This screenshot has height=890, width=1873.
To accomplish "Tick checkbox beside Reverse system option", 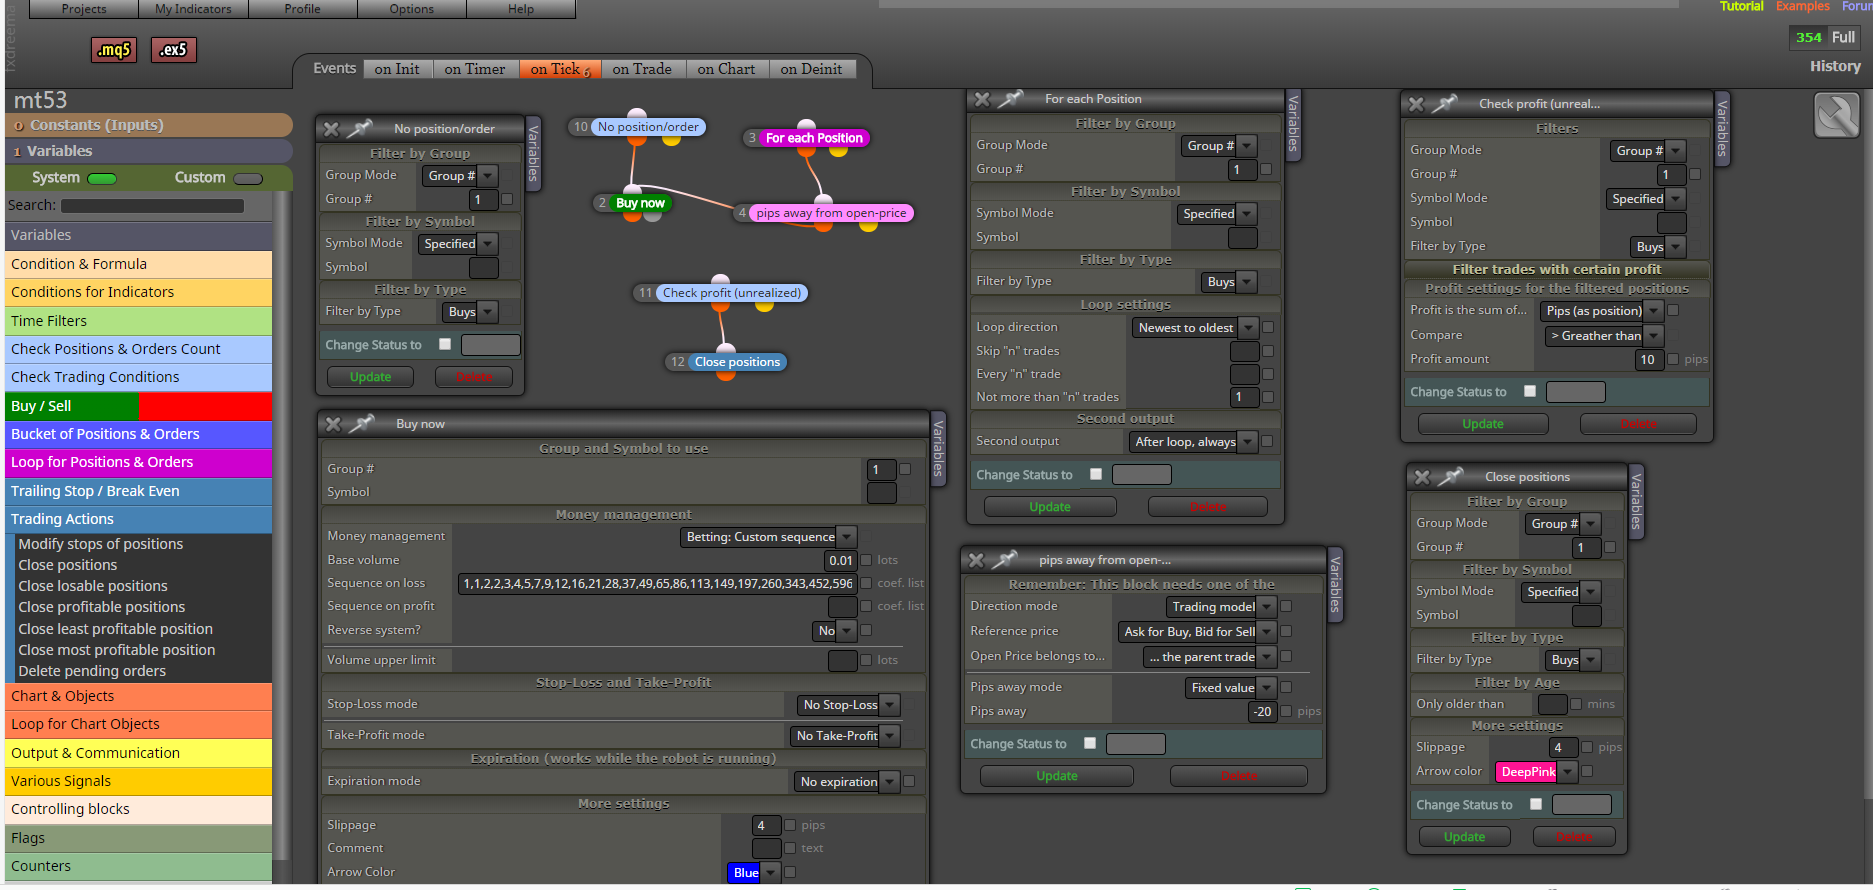I will click(x=866, y=630).
